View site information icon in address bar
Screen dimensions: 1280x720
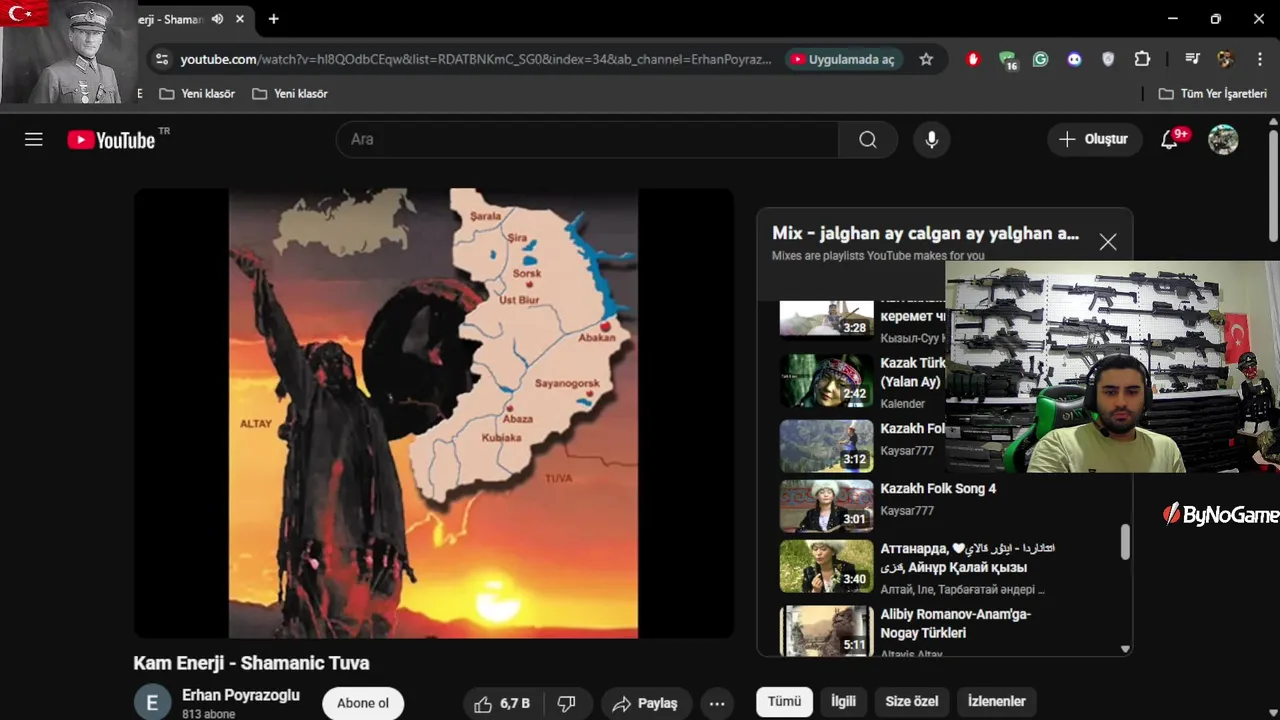[x=162, y=59]
